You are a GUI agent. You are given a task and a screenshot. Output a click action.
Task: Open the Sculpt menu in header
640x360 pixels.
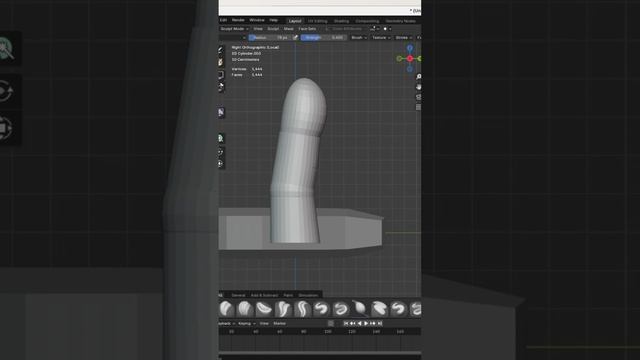(273, 29)
